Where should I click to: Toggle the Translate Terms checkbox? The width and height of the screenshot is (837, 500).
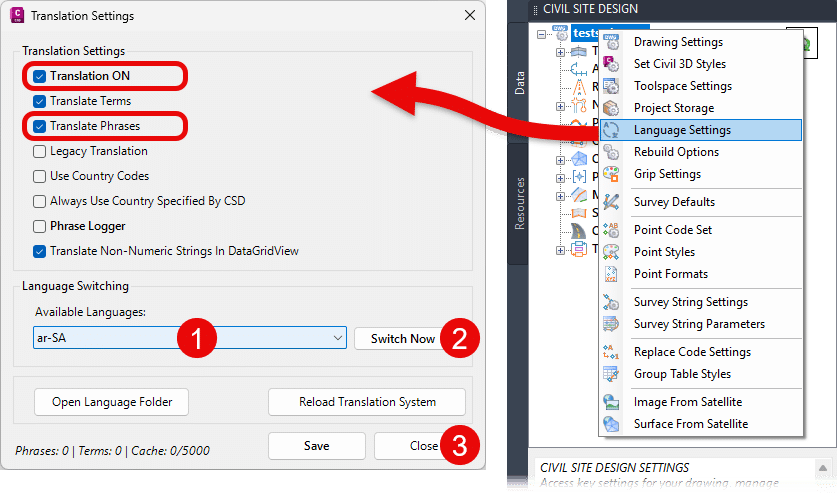40,101
